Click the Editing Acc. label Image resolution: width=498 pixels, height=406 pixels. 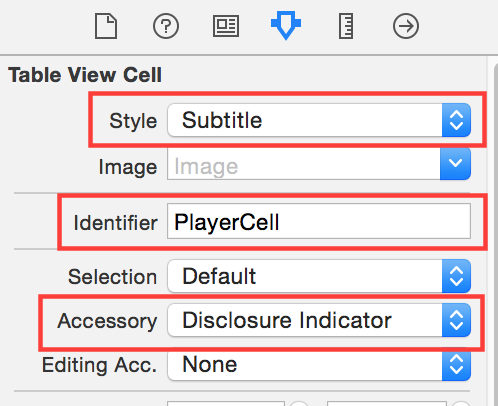tap(99, 365)
